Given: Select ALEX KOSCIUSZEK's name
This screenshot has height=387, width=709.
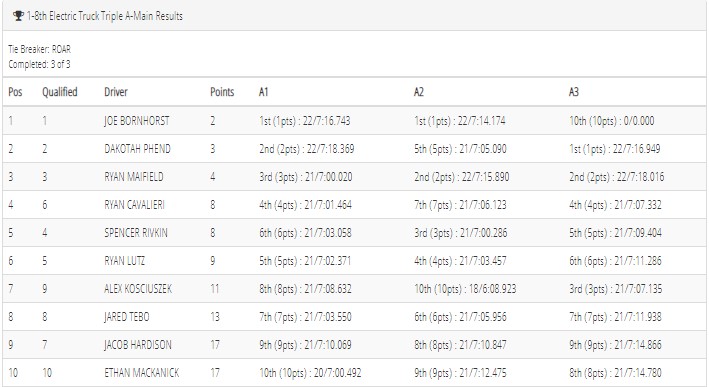Looking at the screenshot, I should pos(138,289).
